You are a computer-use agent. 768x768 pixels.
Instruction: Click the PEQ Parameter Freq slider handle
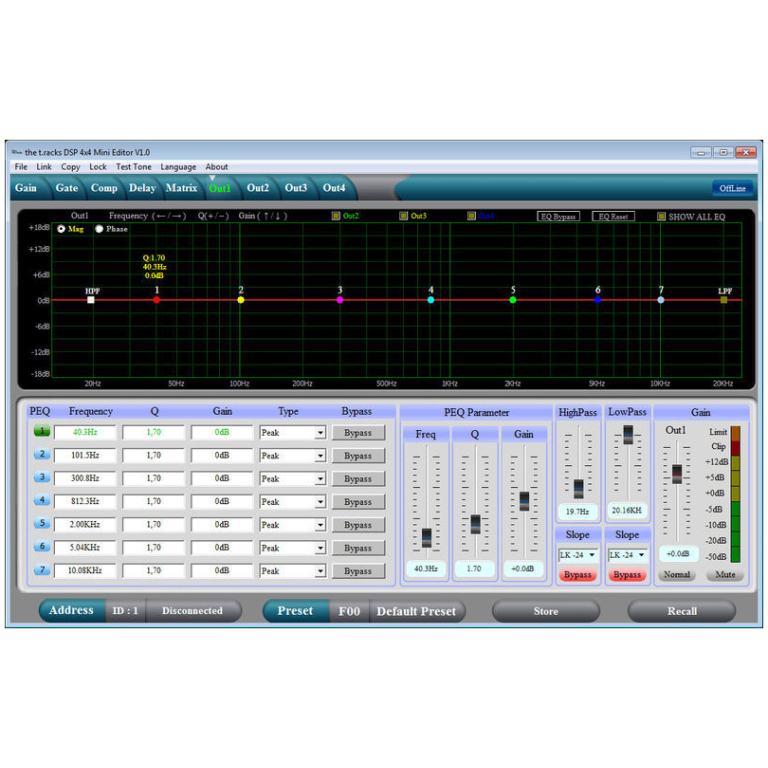click(x=427, y=537)
